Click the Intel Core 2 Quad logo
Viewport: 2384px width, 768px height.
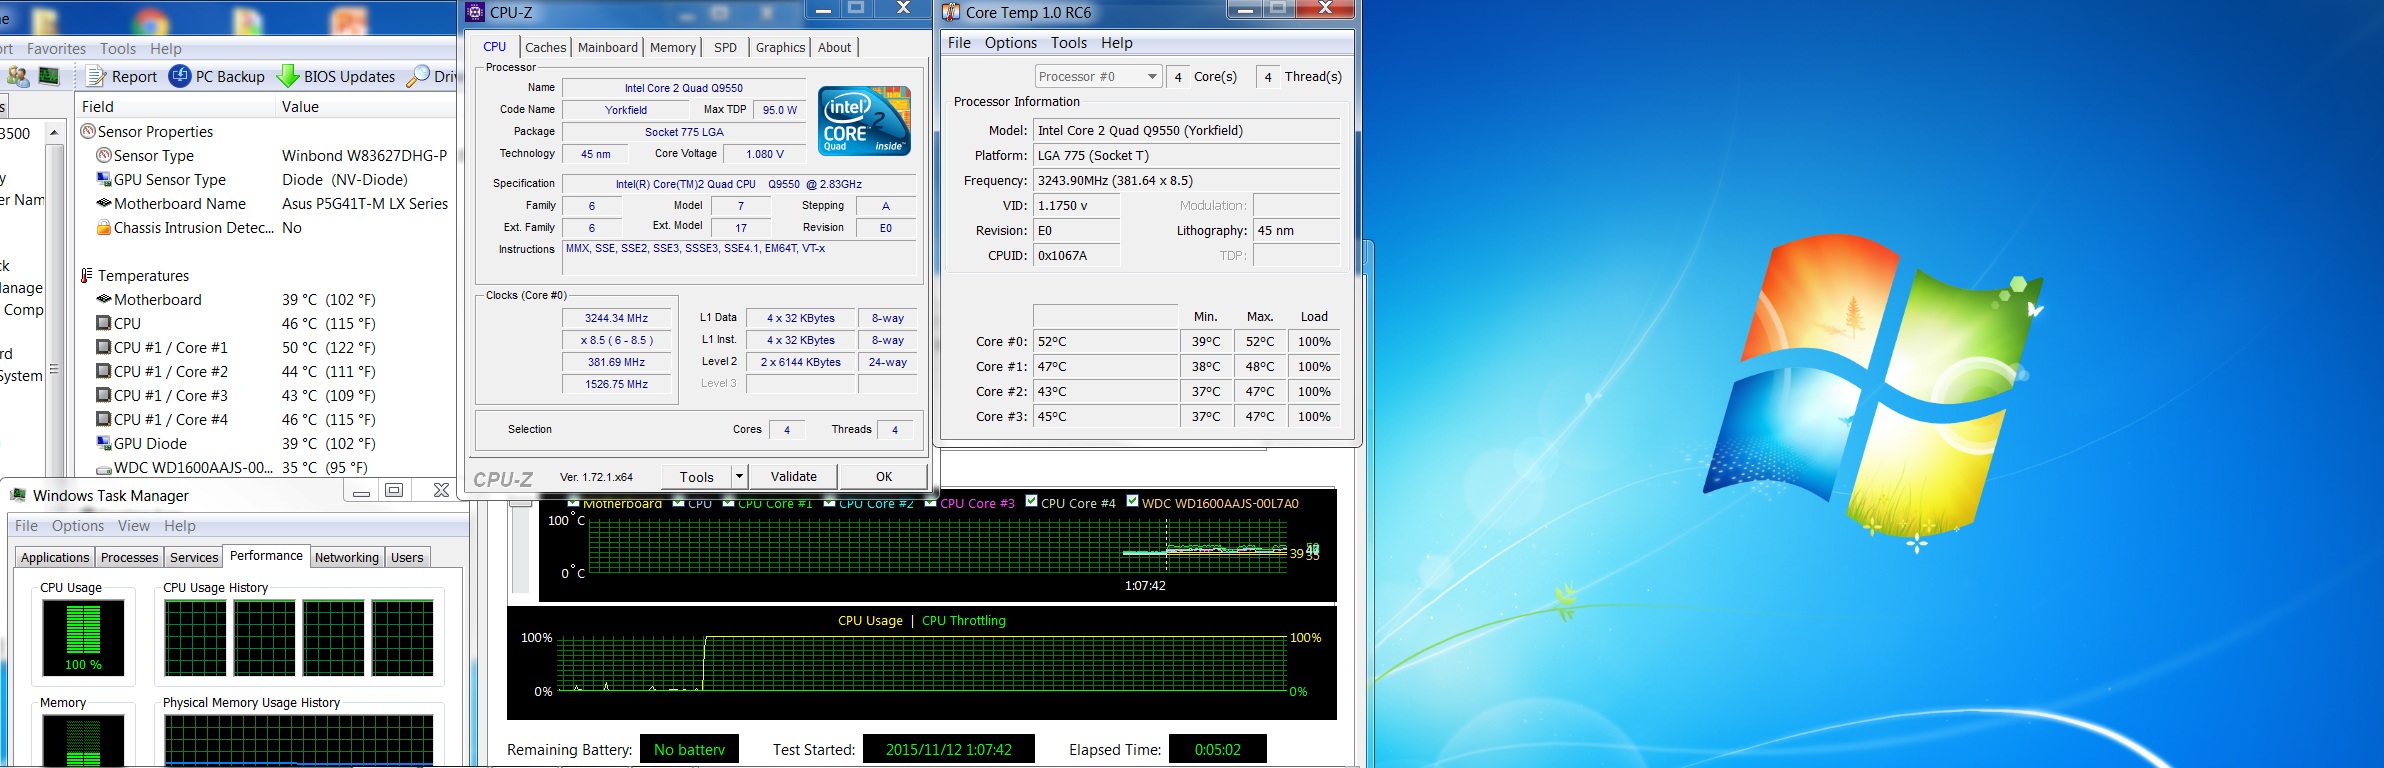(x=864, y=120)
